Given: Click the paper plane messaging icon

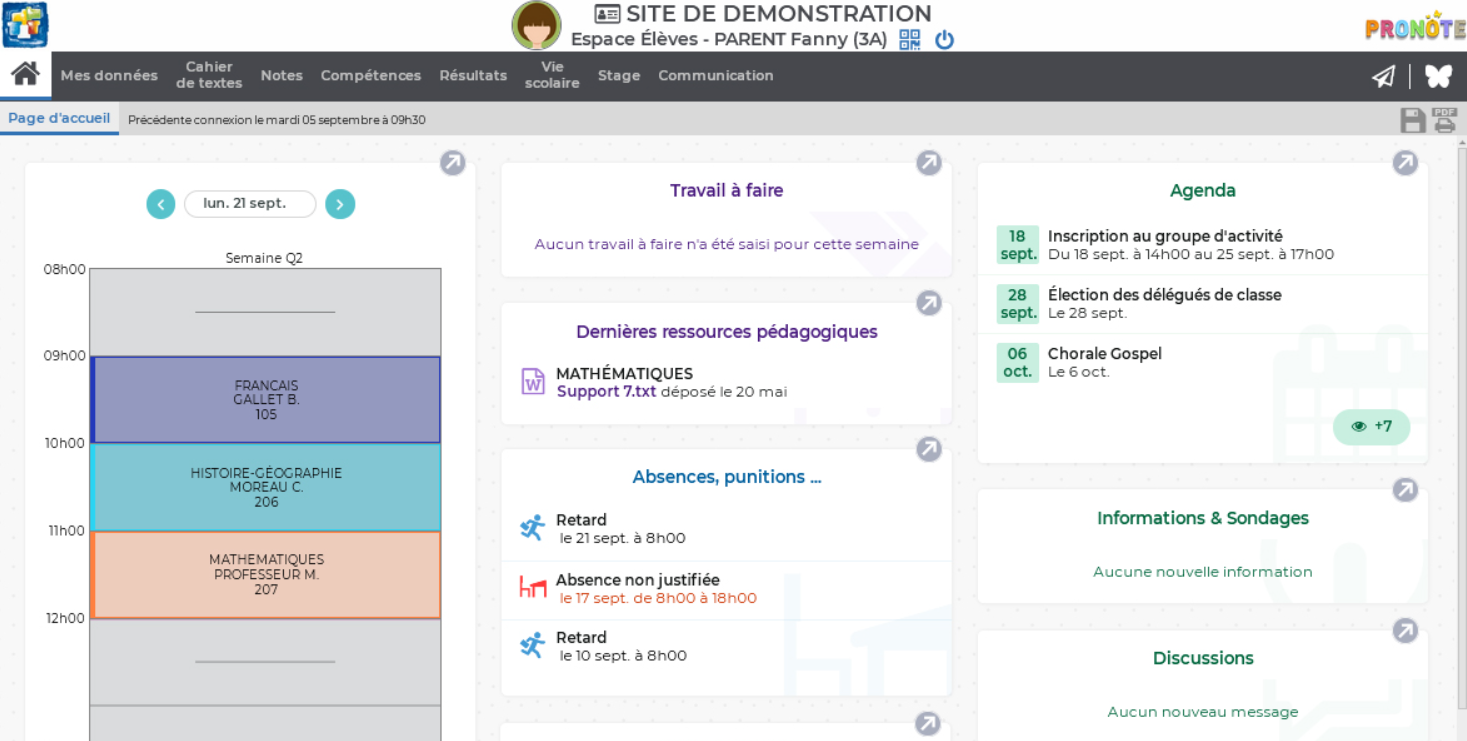Looking at the screenshot, I should pyautogui.click(x=1384, y=75).
